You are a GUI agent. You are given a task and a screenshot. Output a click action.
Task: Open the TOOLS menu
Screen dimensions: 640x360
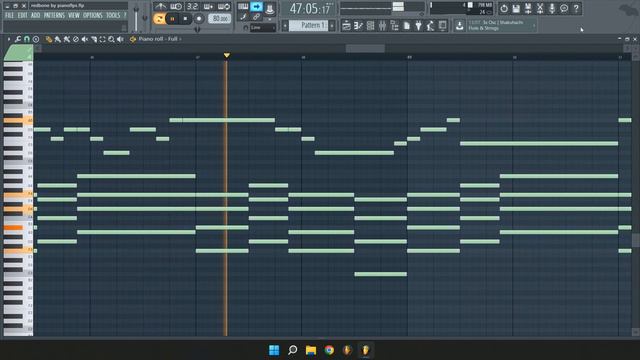tap(113, 15)
